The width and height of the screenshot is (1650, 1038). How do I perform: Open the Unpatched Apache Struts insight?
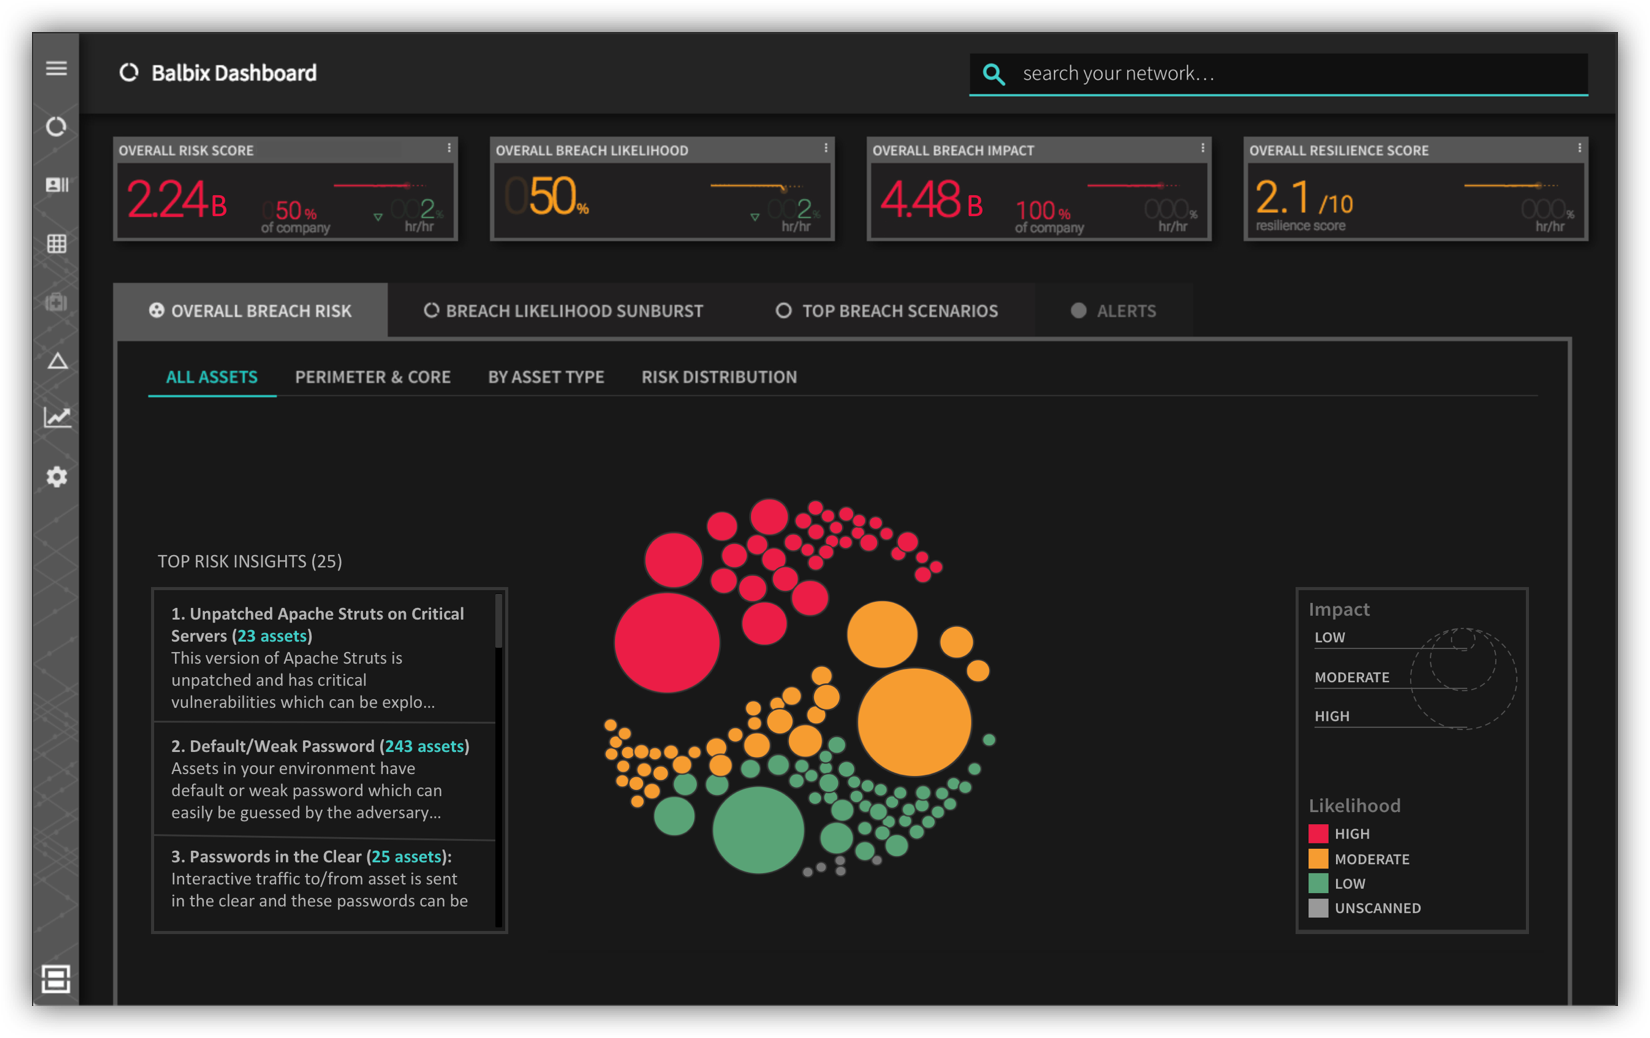coord(324,657)
